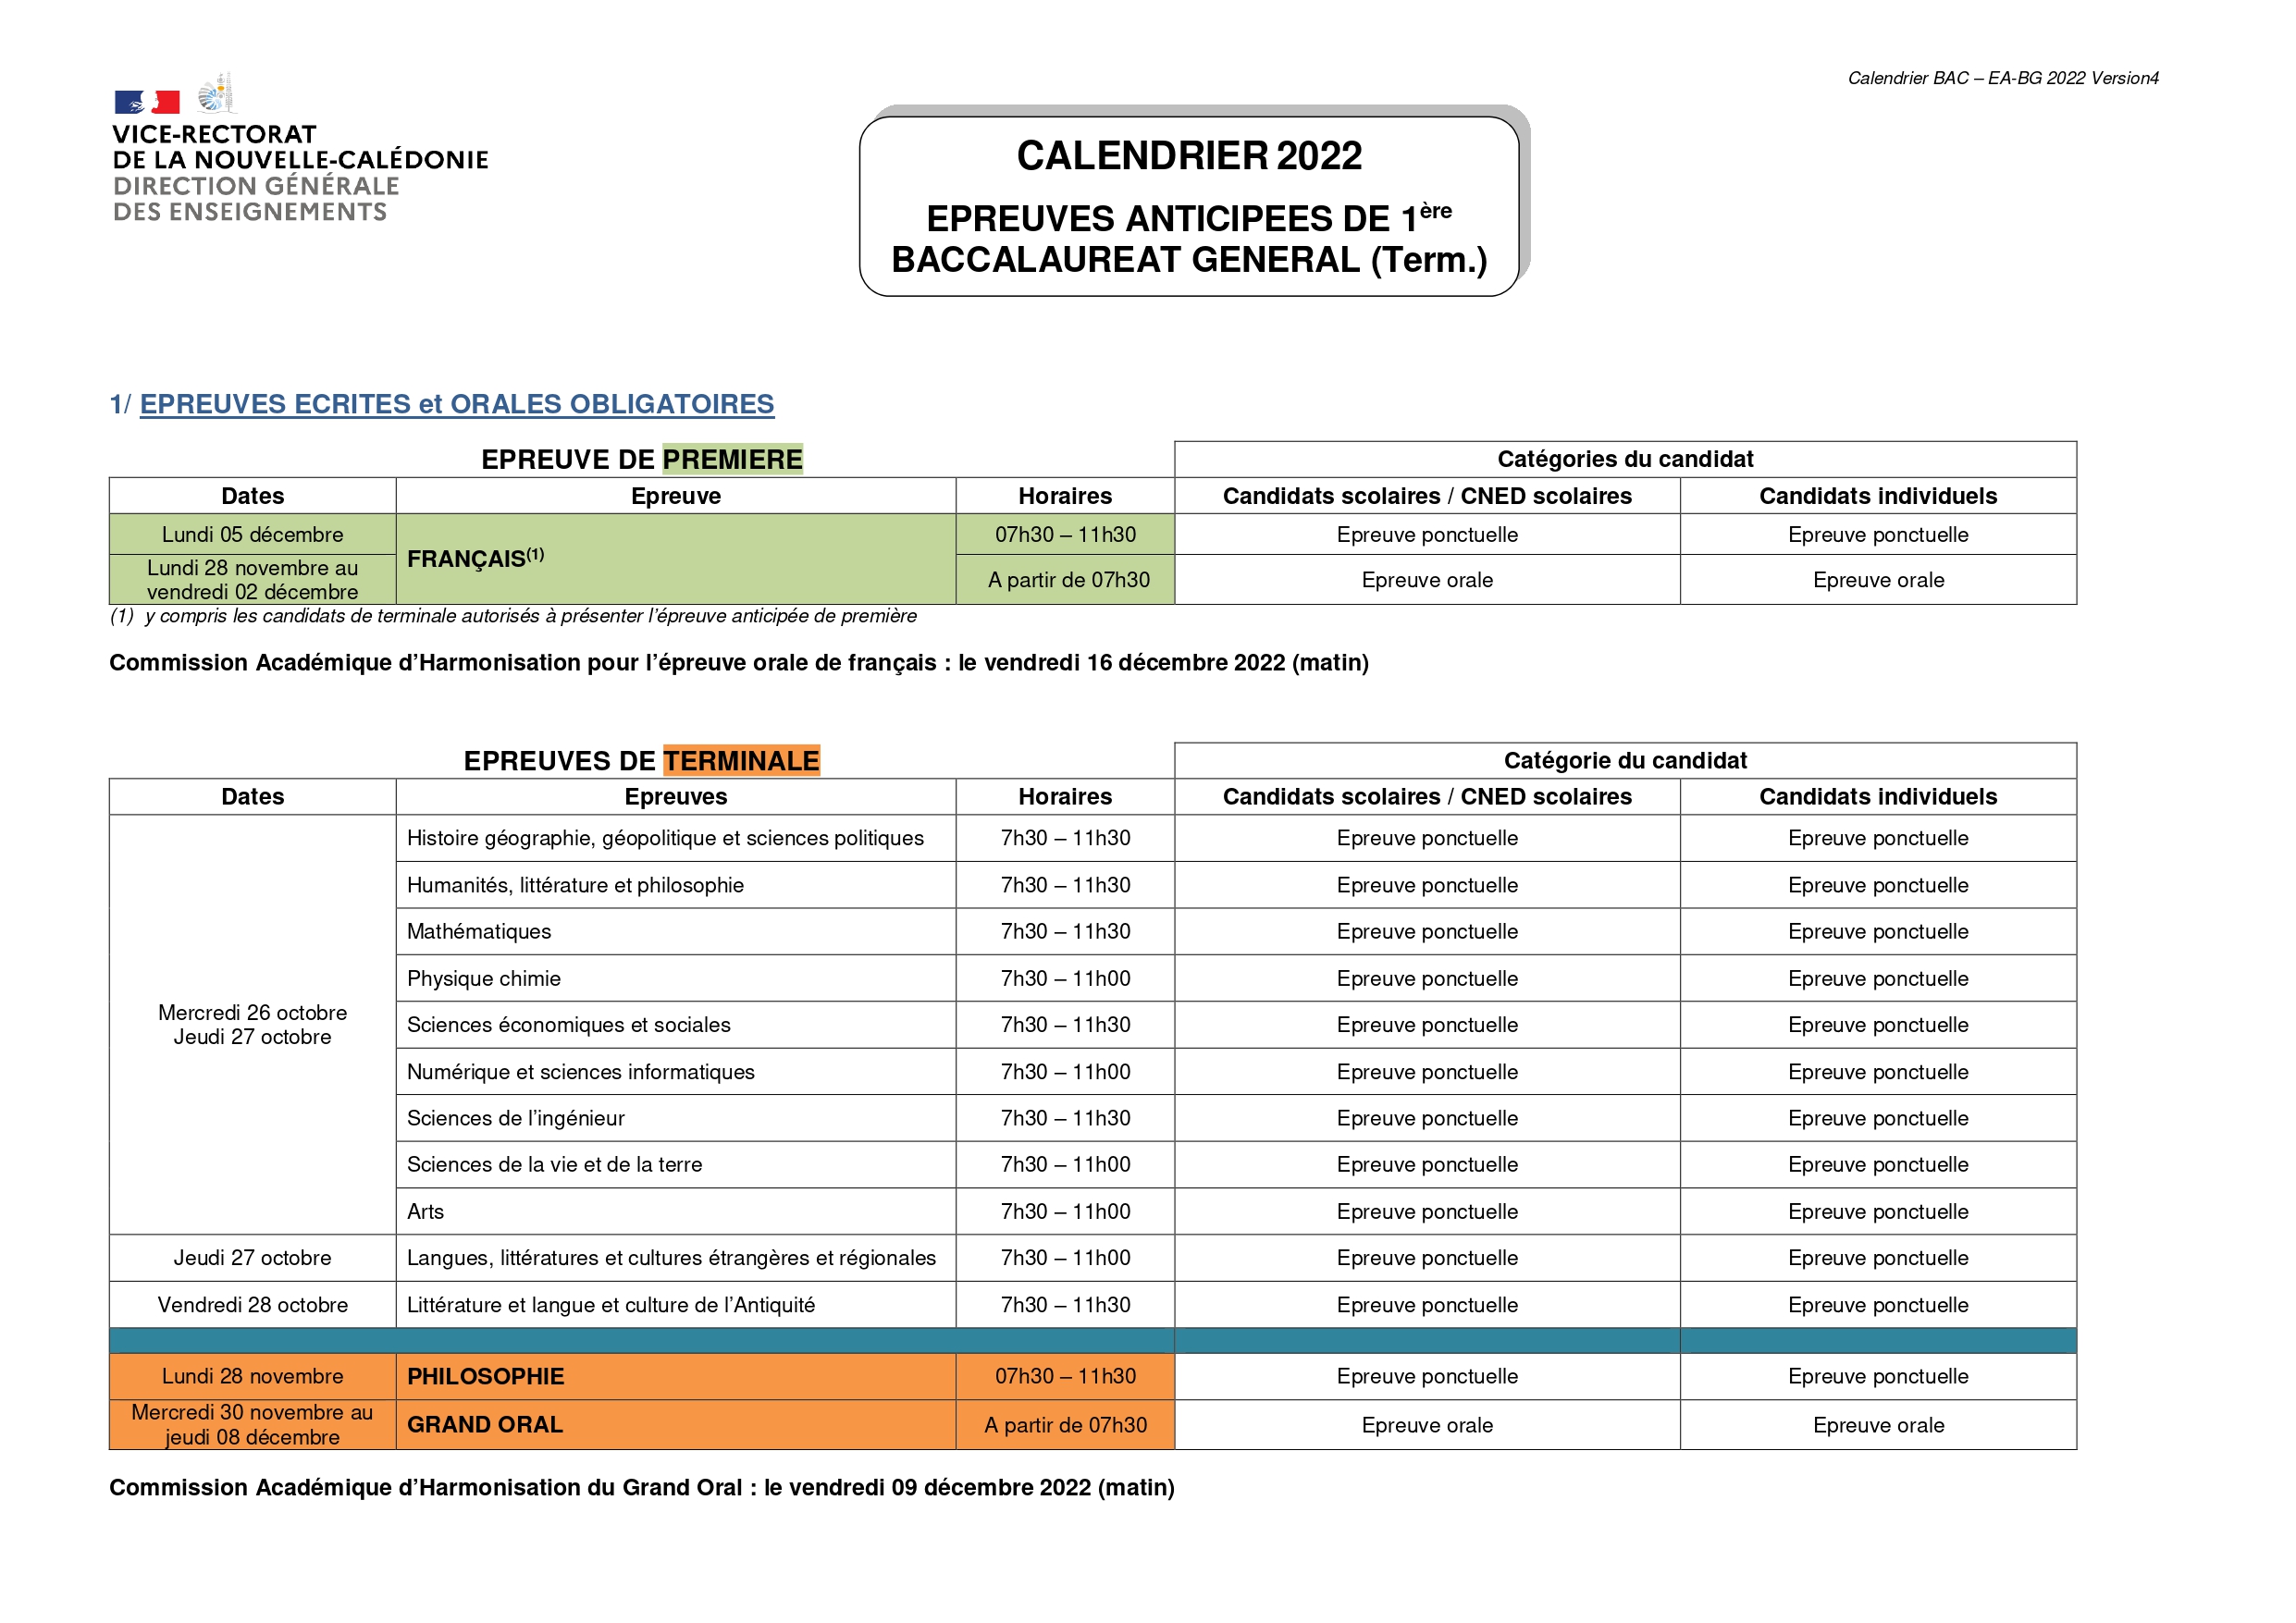The height and width of the screenshot is (1623, 2296).
Task: Click the EPREUVES ECRITES et ORALES OBLIGATOIRES heading
Action: click(x=456, y=404)
